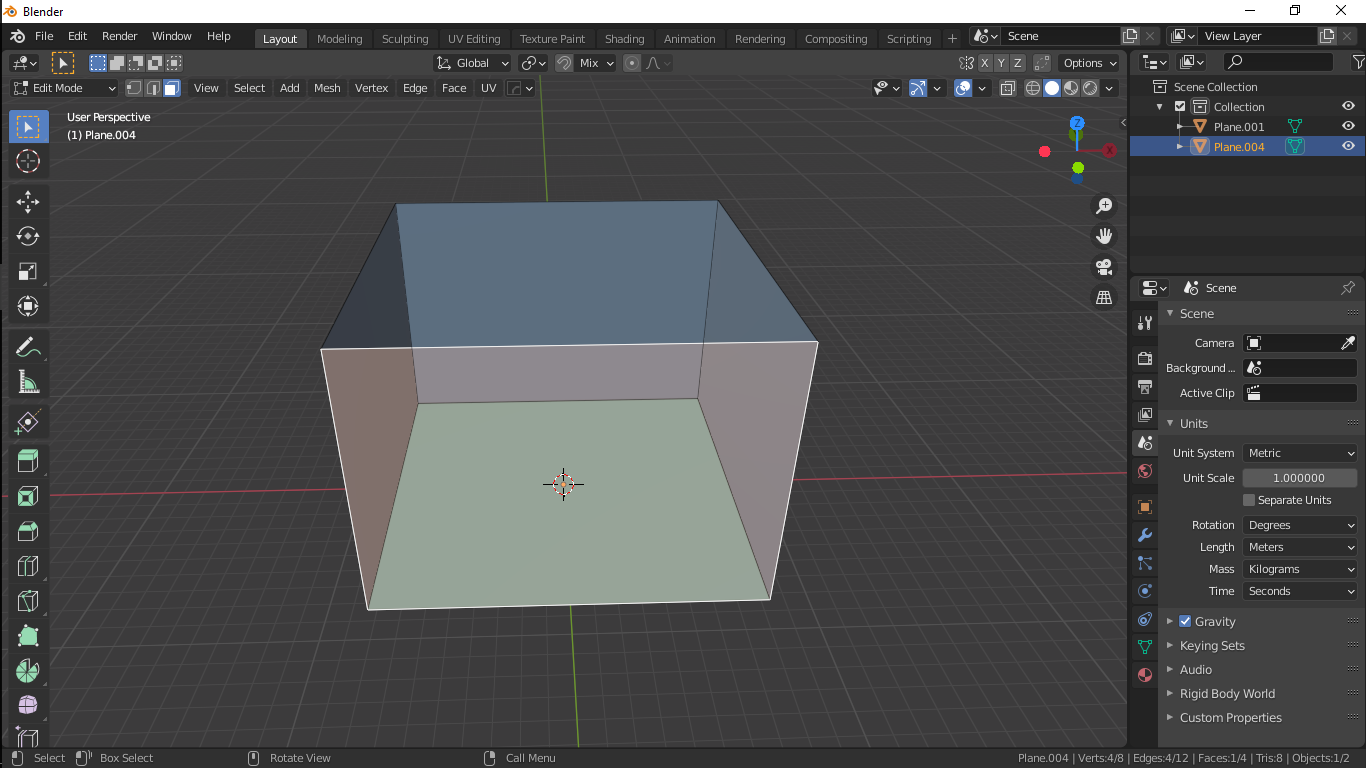Expand the Rigid Body World panel

1227,694
